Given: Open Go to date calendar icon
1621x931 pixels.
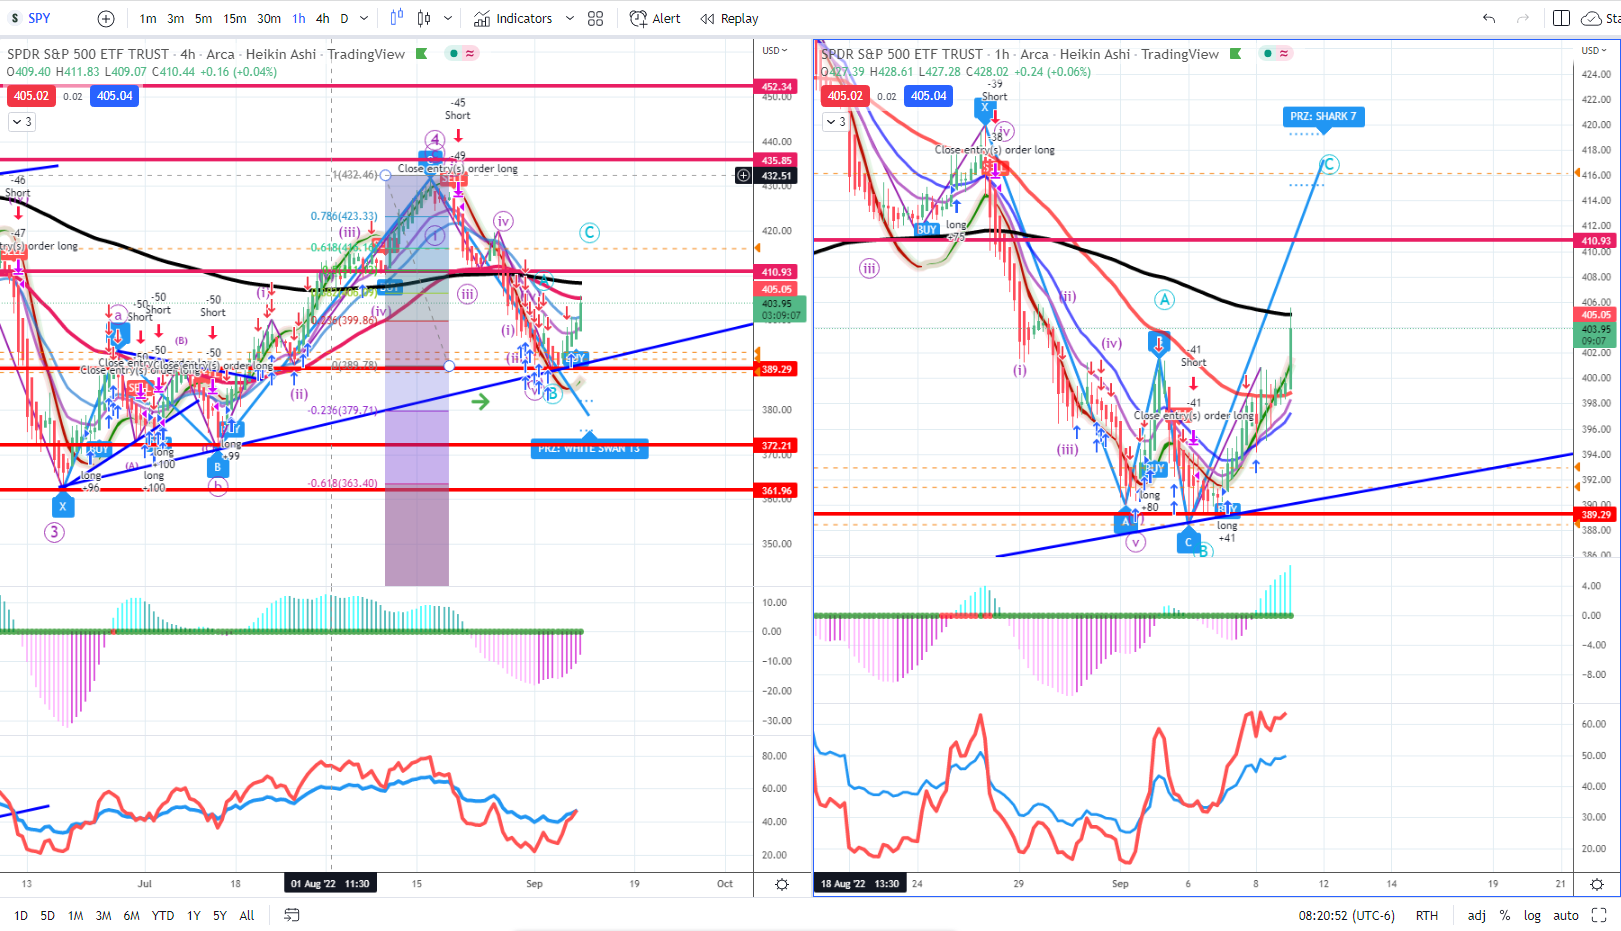Looking at the screenshot, I should pos(292,915).
